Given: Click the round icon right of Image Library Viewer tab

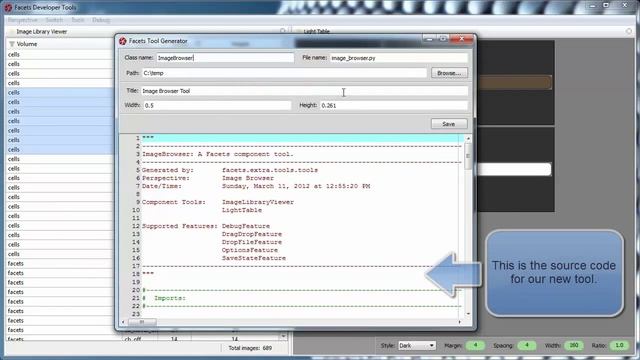Looking at the screenshot, I should pos(282,31).
